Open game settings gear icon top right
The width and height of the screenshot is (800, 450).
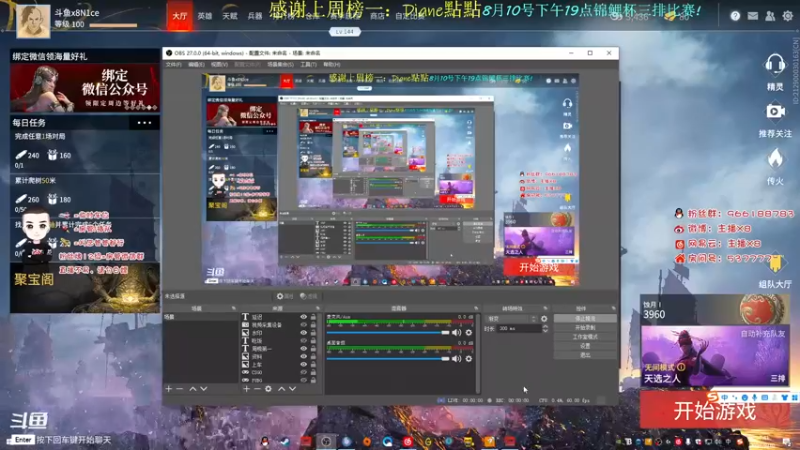click(x=787, y=16)
